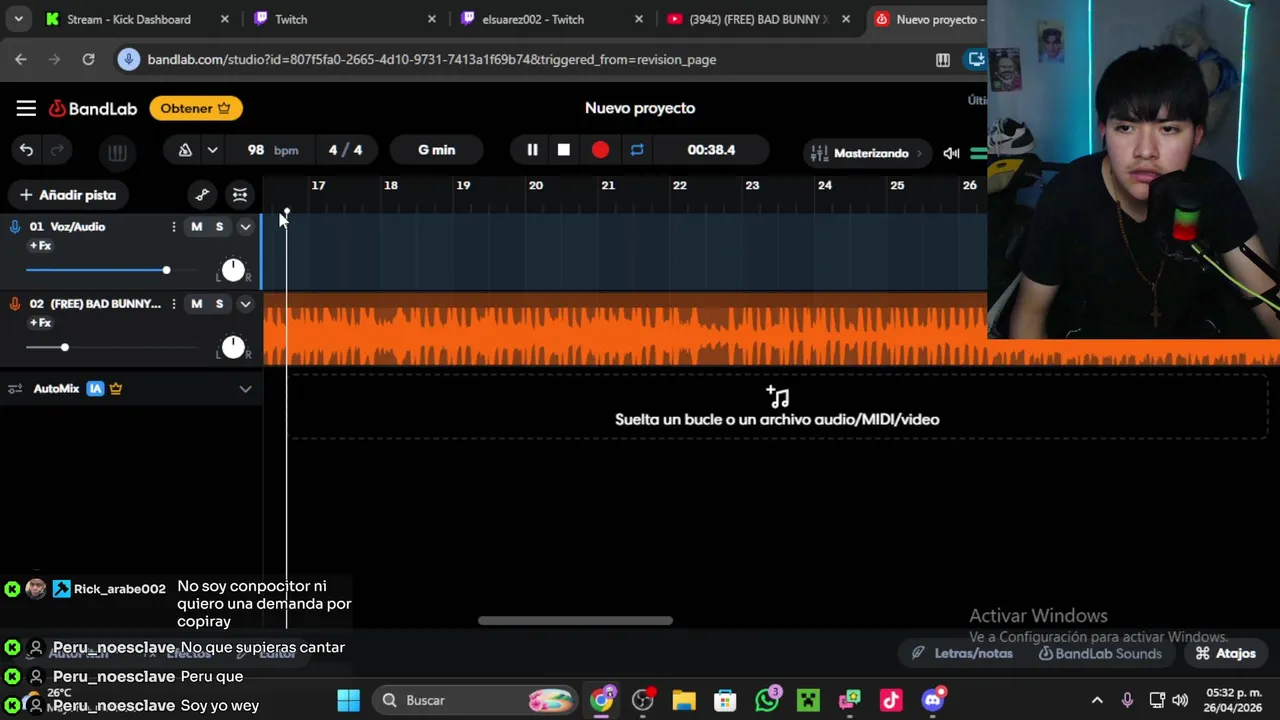1280x720 pixels.
Task: Edit the 98 bpm tempo value
Action: [272, 150]
